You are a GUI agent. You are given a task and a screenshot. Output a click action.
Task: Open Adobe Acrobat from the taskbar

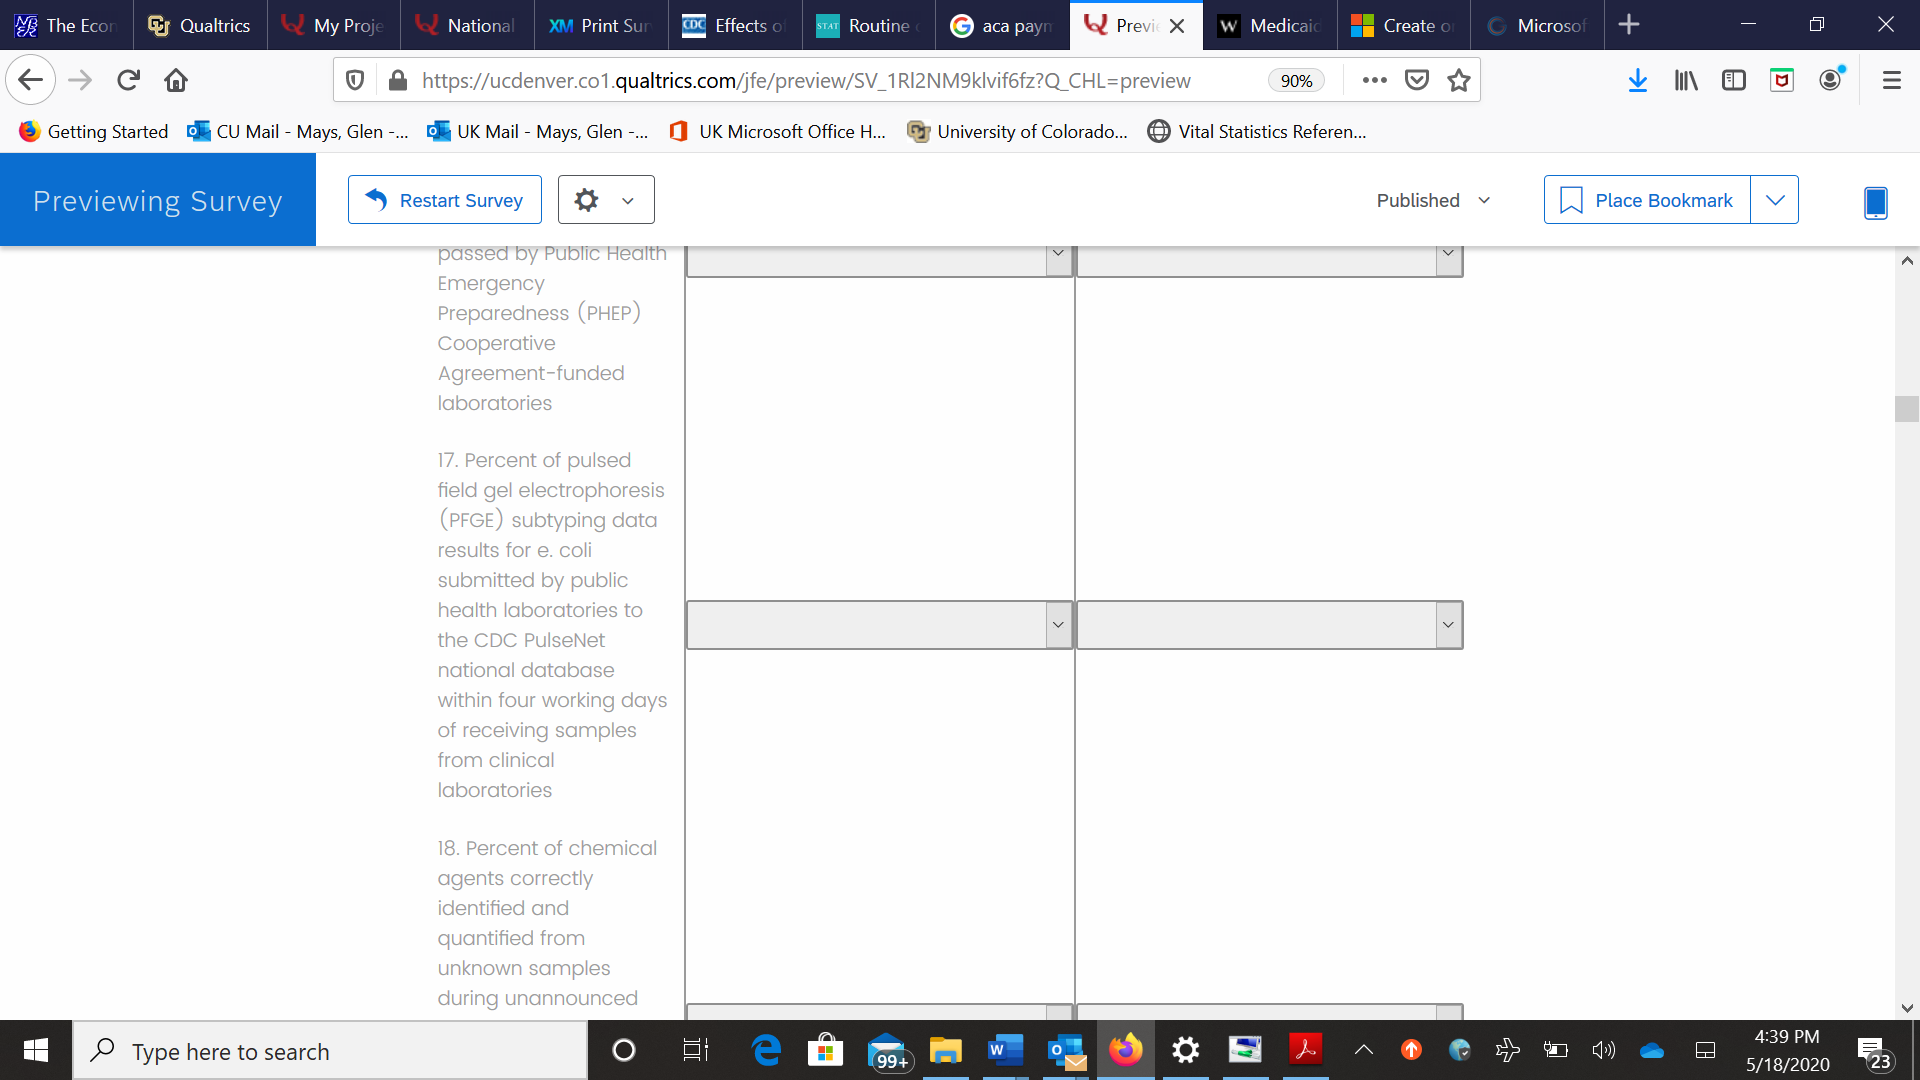(x=1305, y=1050)
